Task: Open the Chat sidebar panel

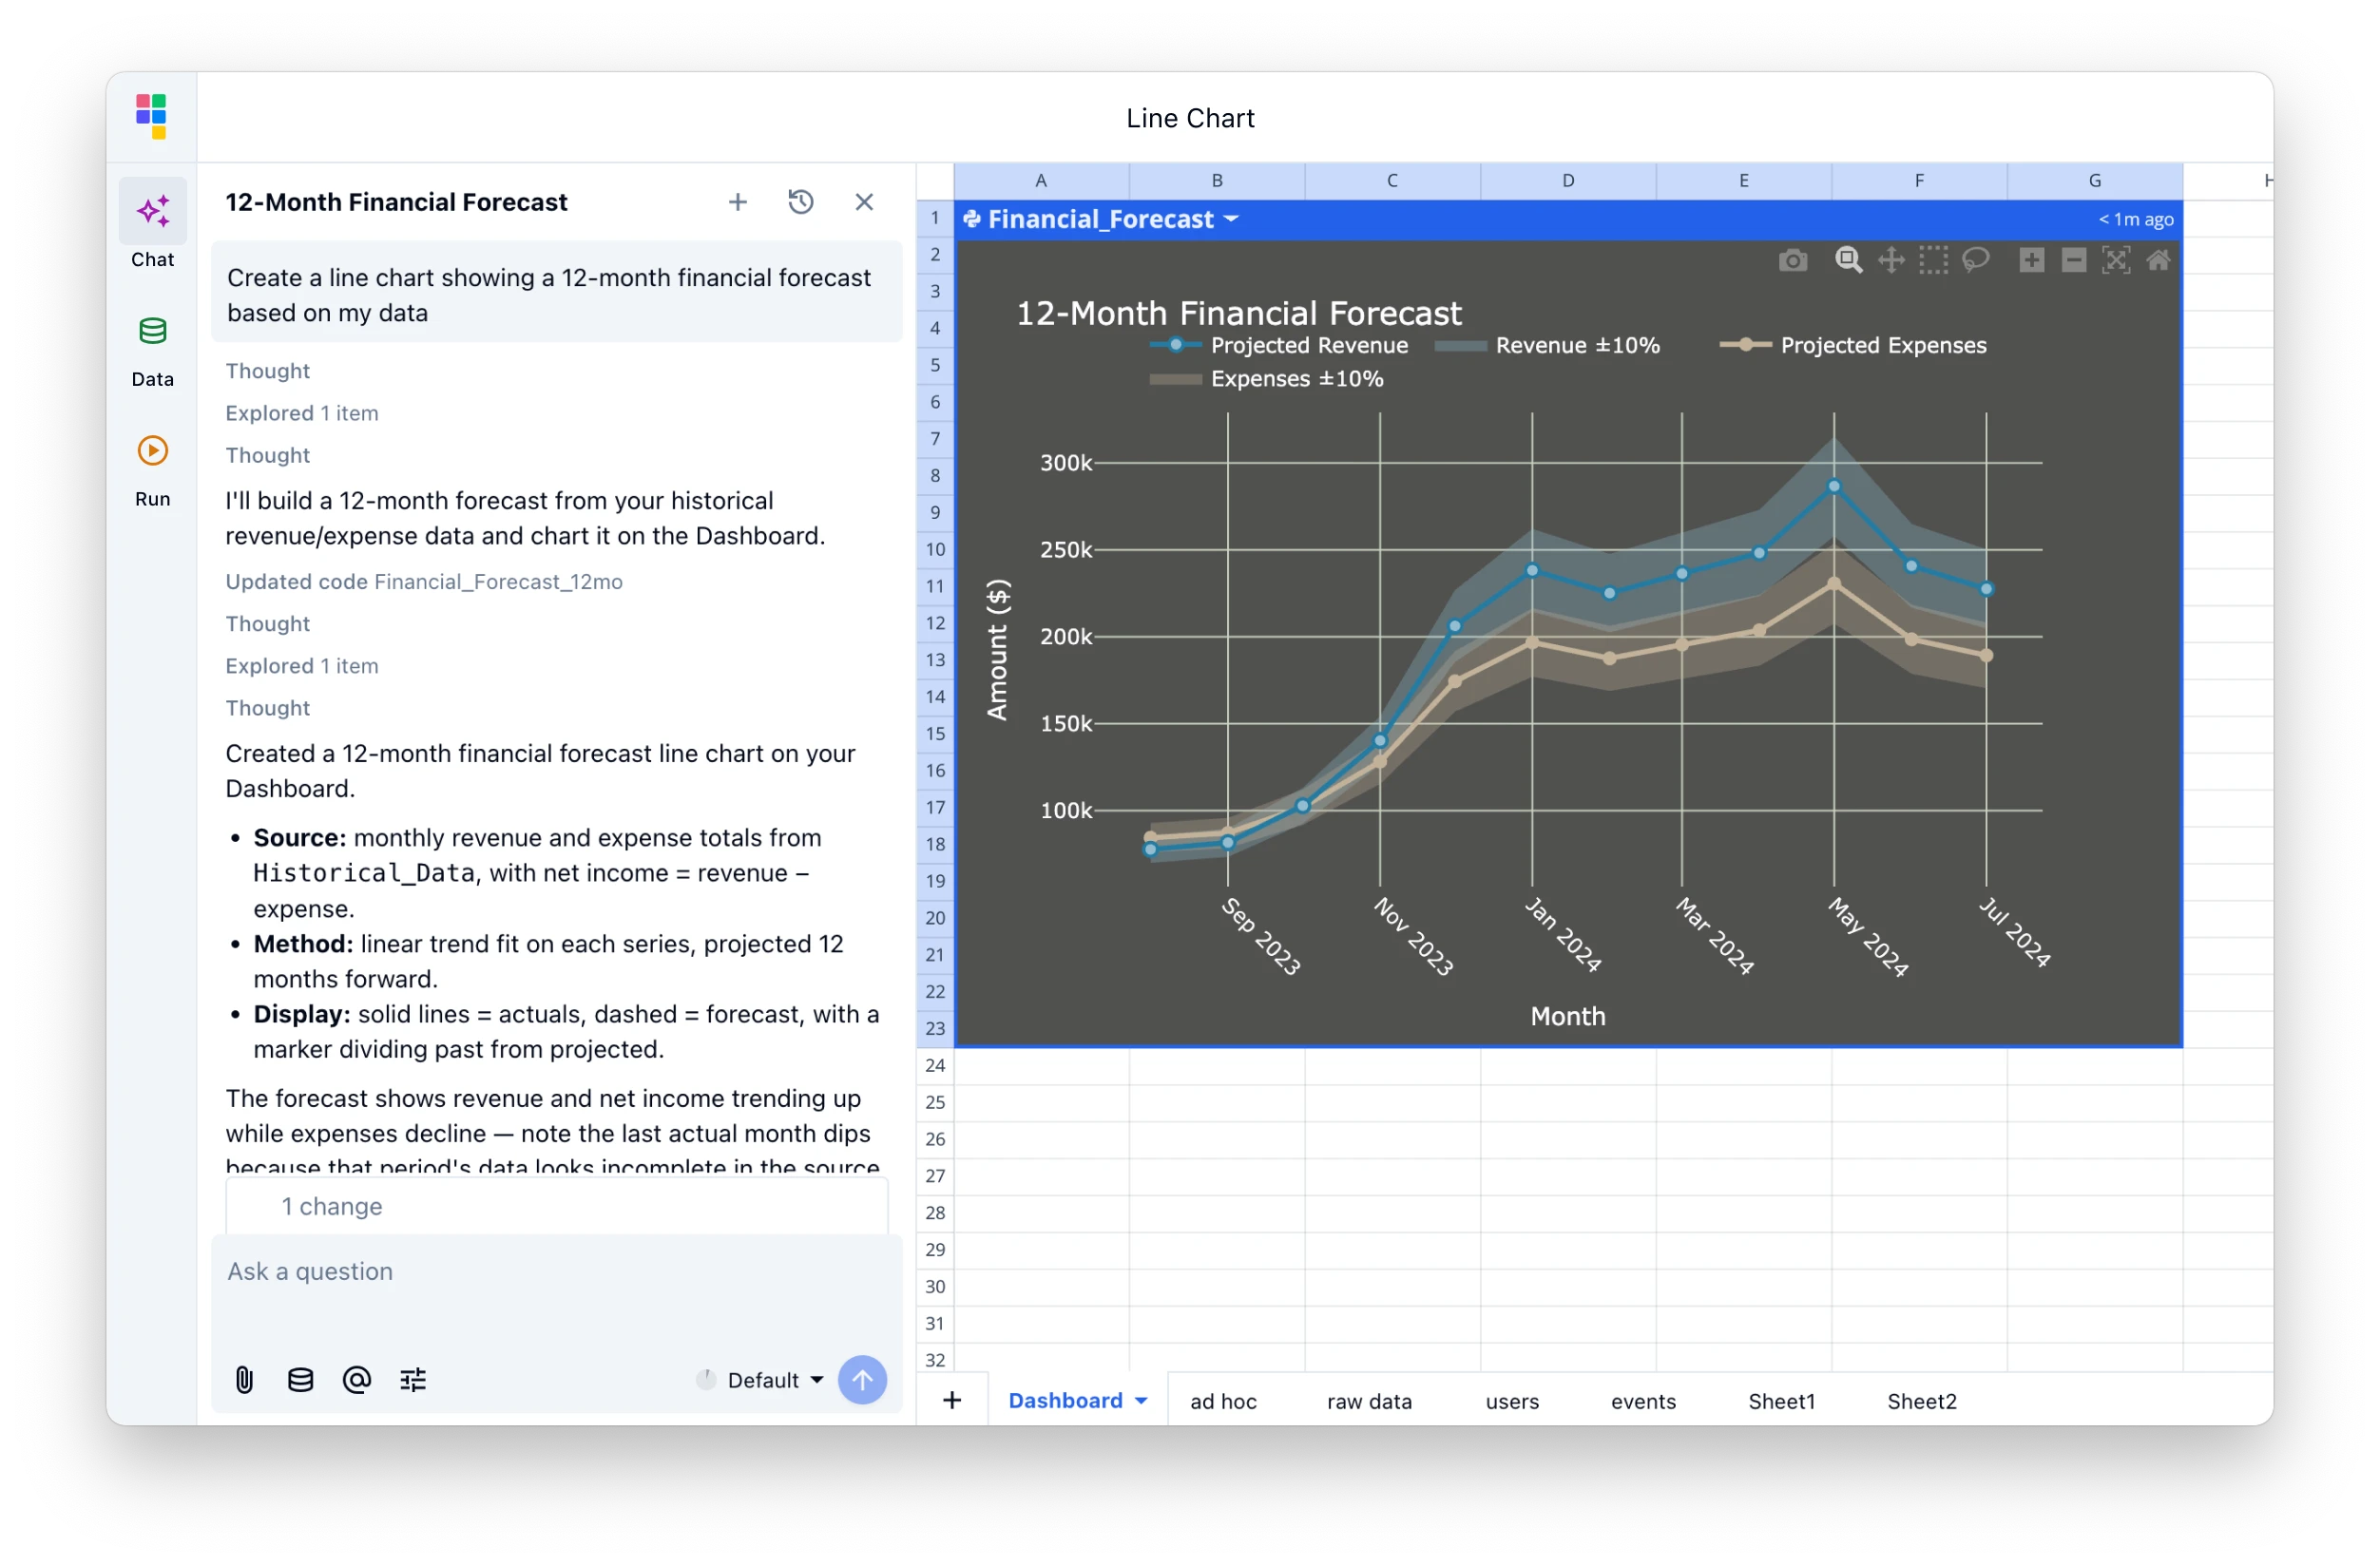Action: click(152, 224)
